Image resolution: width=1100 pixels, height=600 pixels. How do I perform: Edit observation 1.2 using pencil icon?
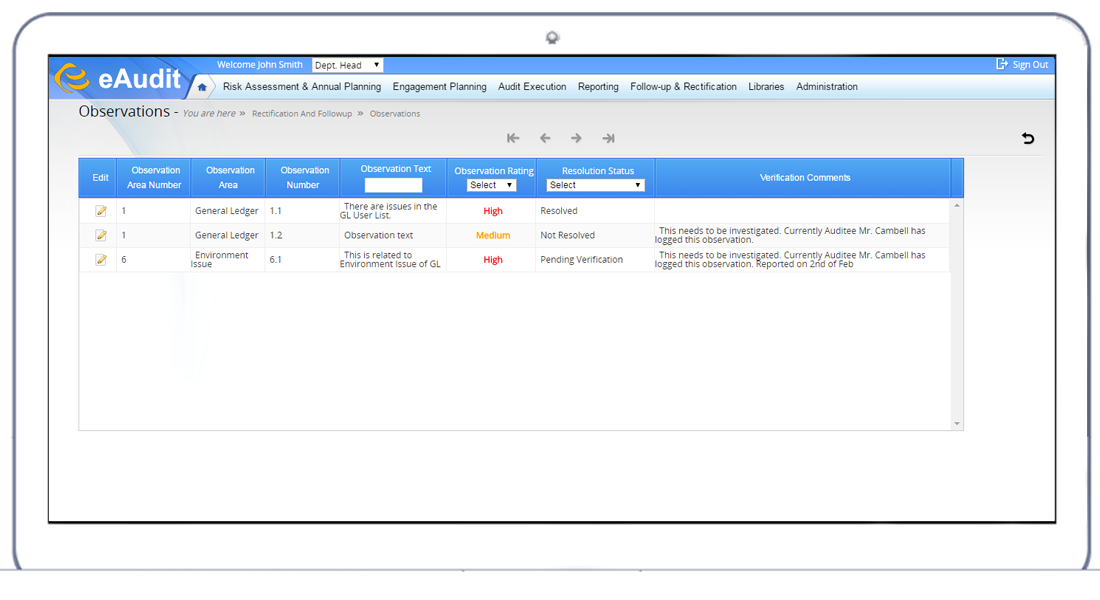tap(101, 235)
